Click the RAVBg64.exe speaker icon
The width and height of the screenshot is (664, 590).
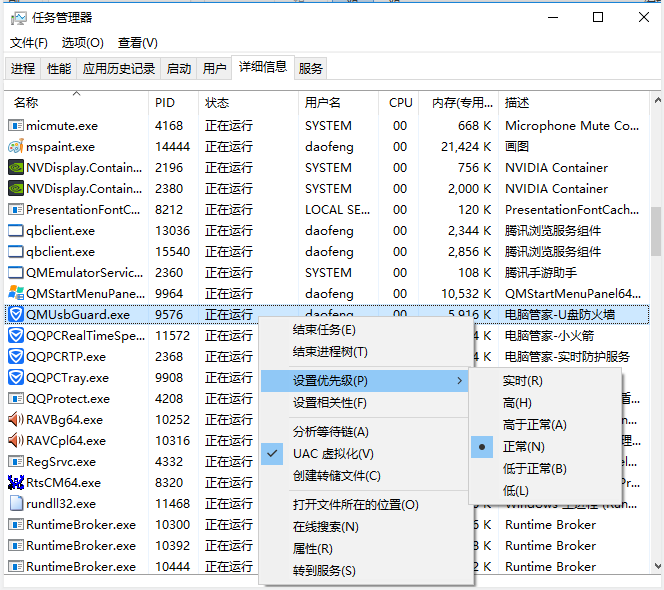16,419
